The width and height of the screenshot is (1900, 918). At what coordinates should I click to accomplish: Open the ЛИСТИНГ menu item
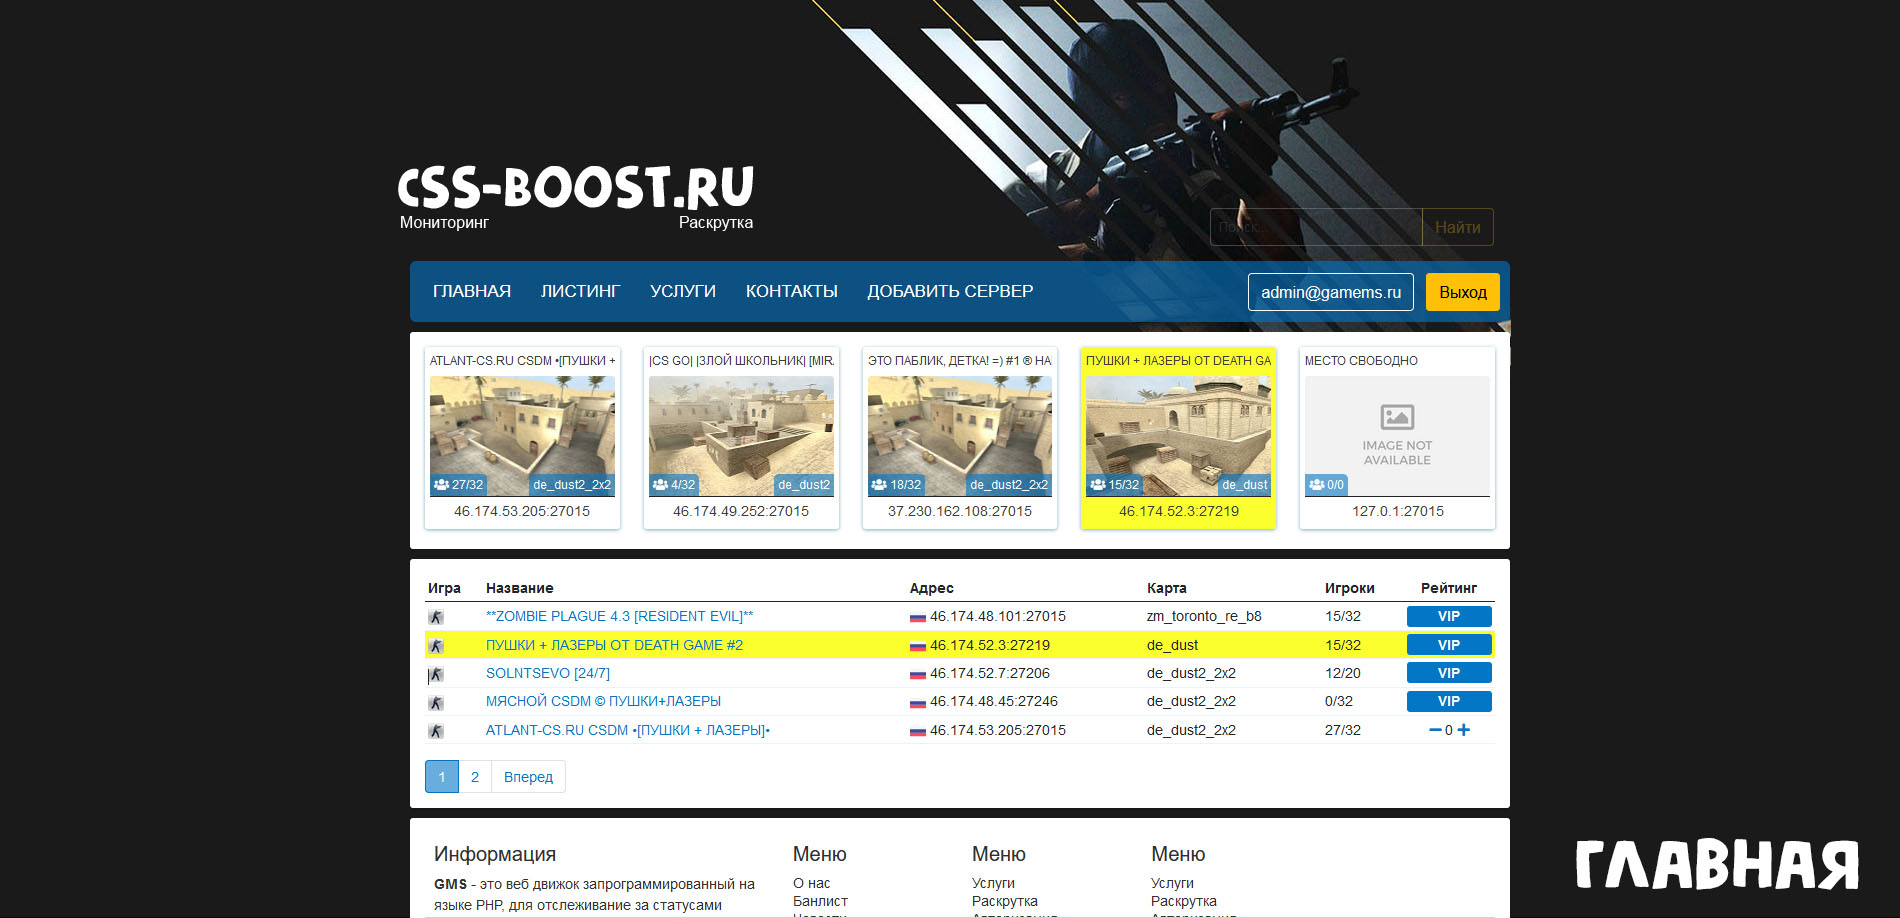point(580,291)
